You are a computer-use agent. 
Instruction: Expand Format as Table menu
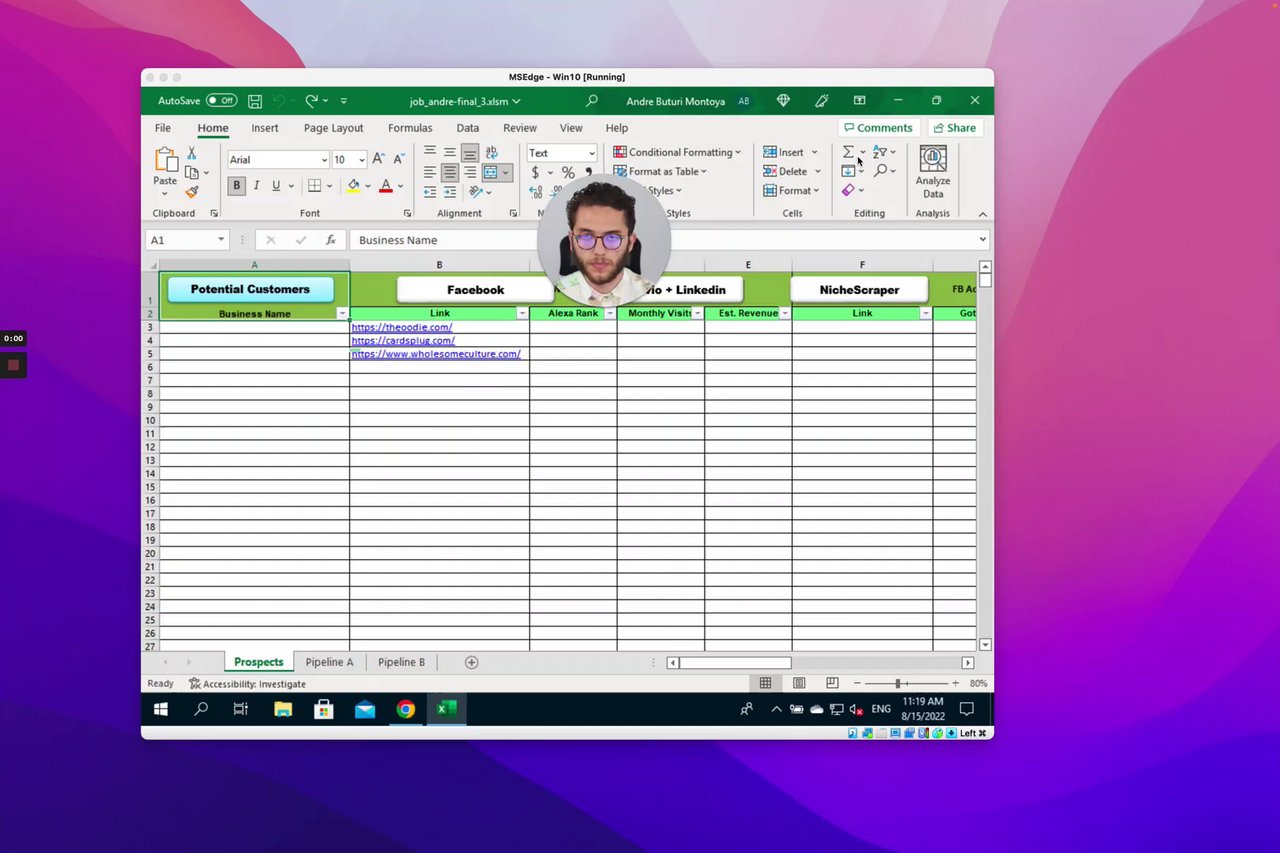coord(660,171)
